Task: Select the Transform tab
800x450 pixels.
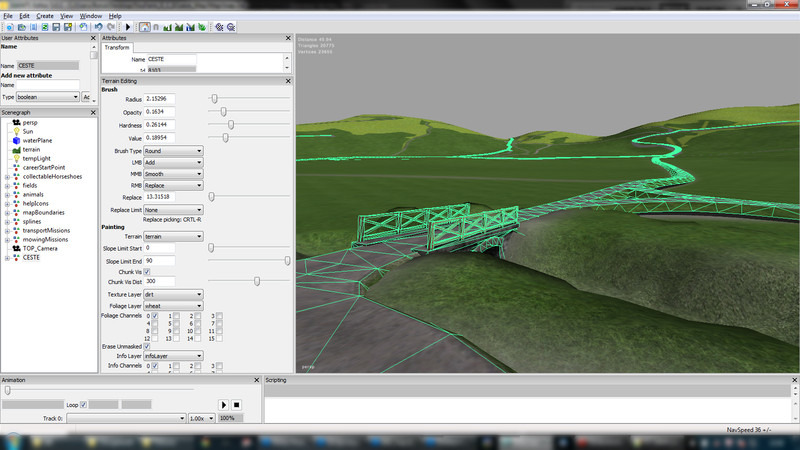Action: [x=117, y=47]
